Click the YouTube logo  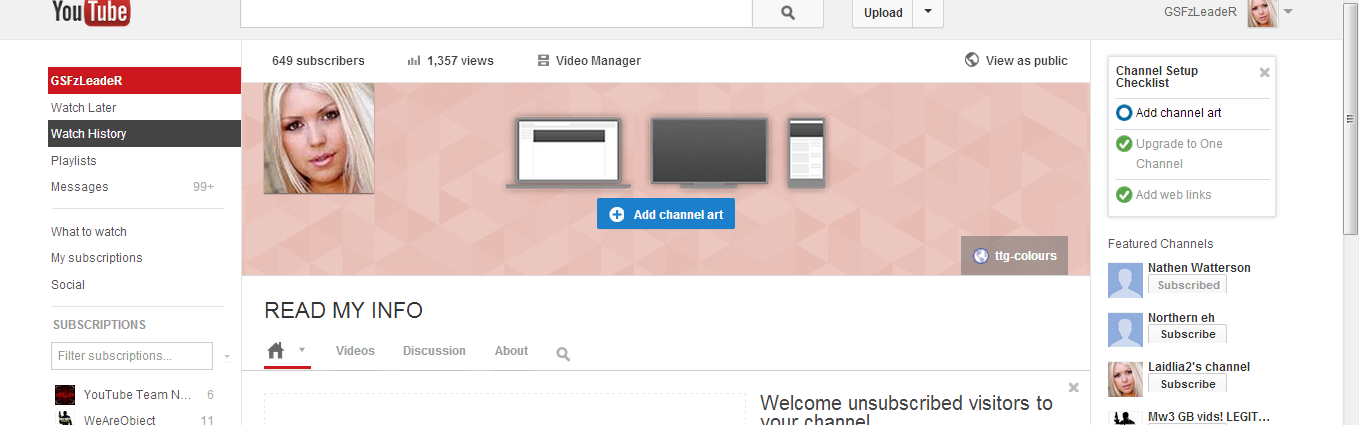pos(90,12)
